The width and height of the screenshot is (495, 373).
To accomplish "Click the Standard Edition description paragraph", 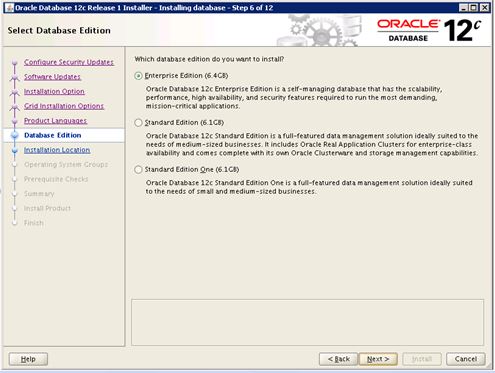I will [x=312, y=144].
